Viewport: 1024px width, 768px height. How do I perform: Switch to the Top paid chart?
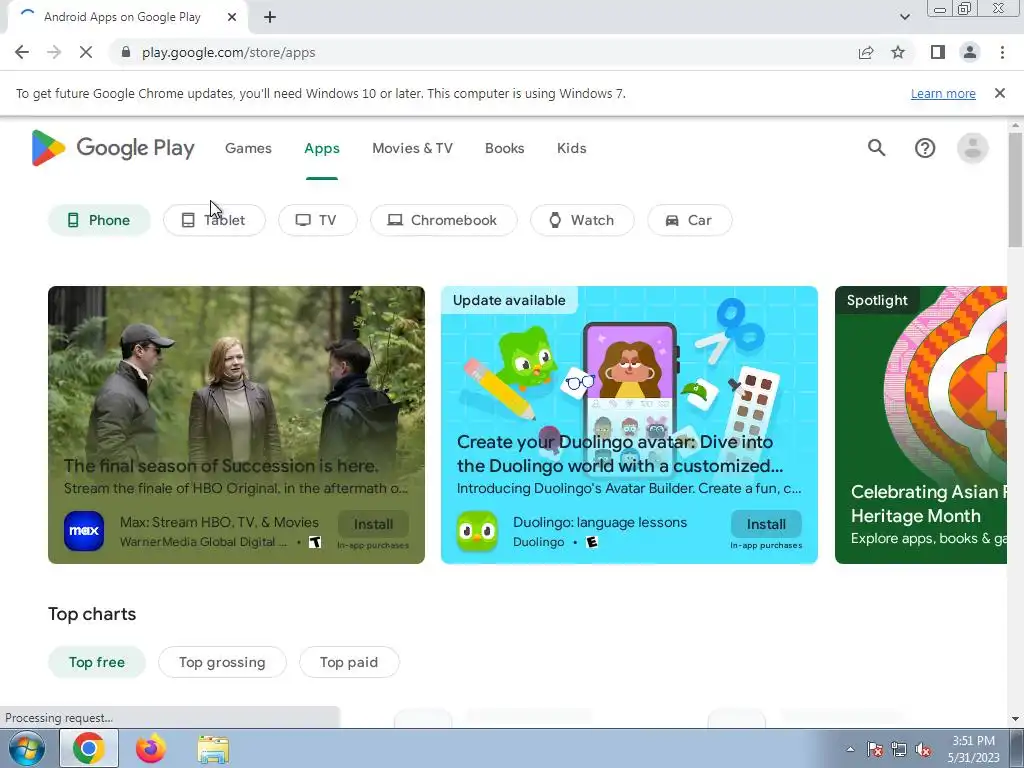(349, 662)
